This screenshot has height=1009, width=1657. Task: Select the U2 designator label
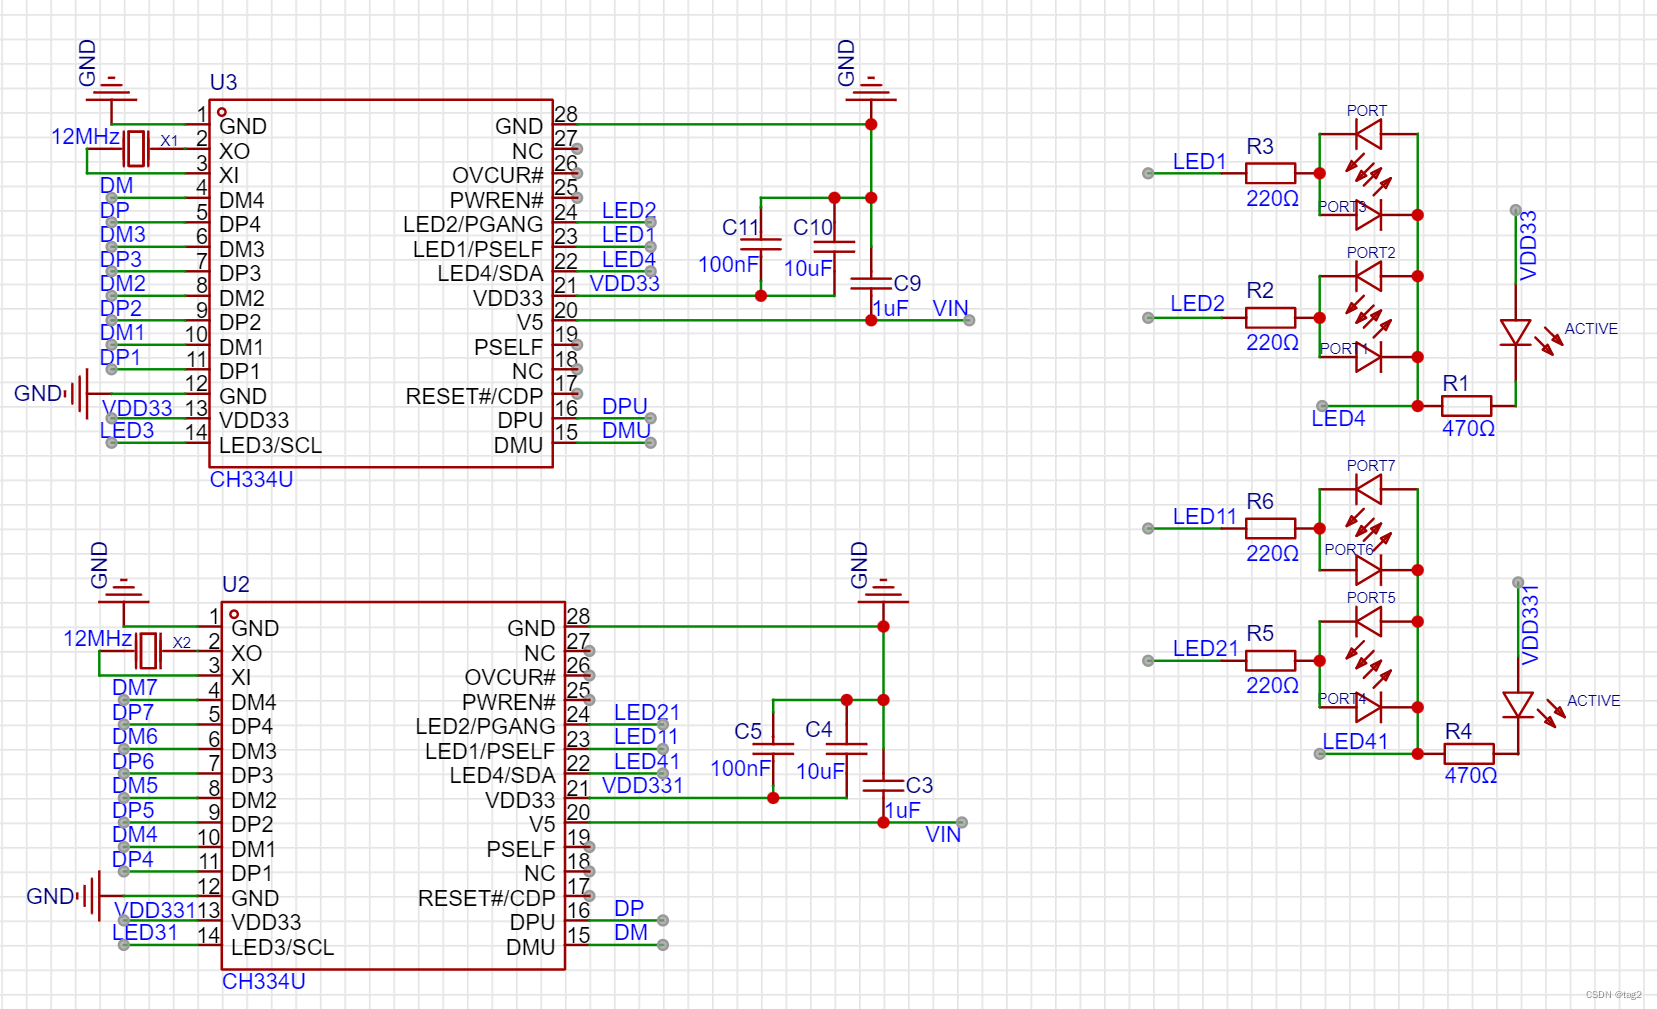click(236, 584)
